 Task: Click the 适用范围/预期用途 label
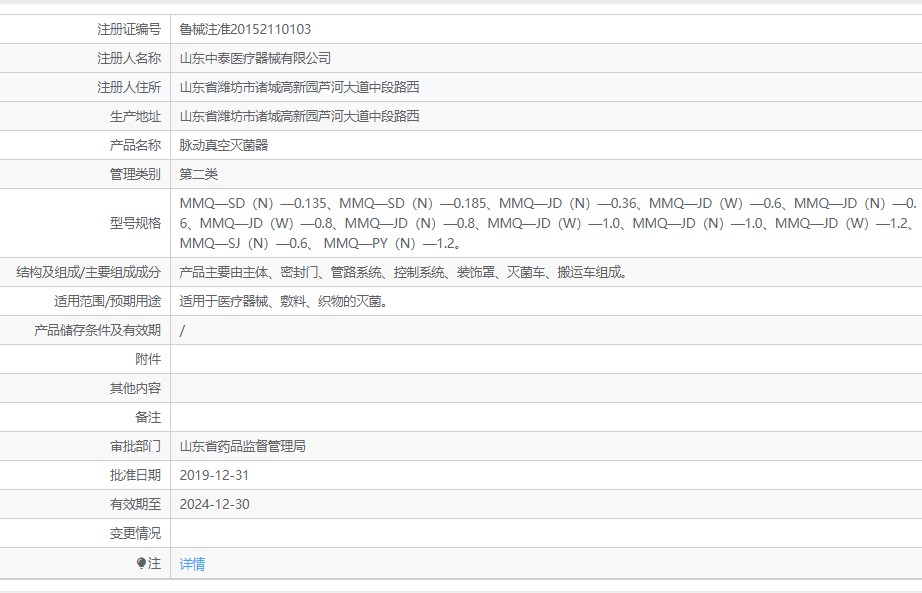tap(108, 301)
